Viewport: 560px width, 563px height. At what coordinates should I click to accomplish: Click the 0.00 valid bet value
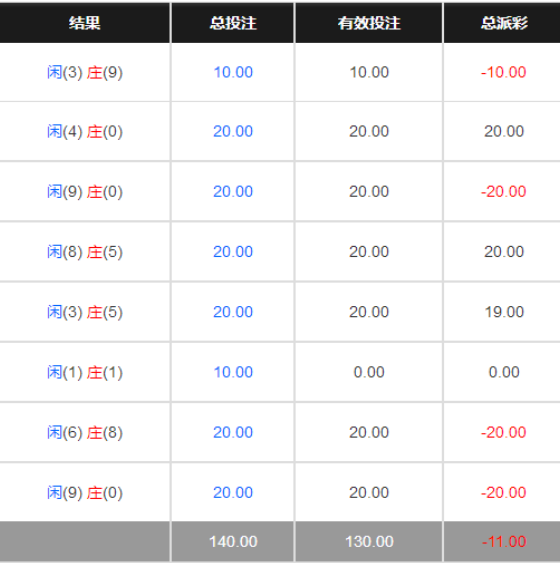click(x=369, y=372)
